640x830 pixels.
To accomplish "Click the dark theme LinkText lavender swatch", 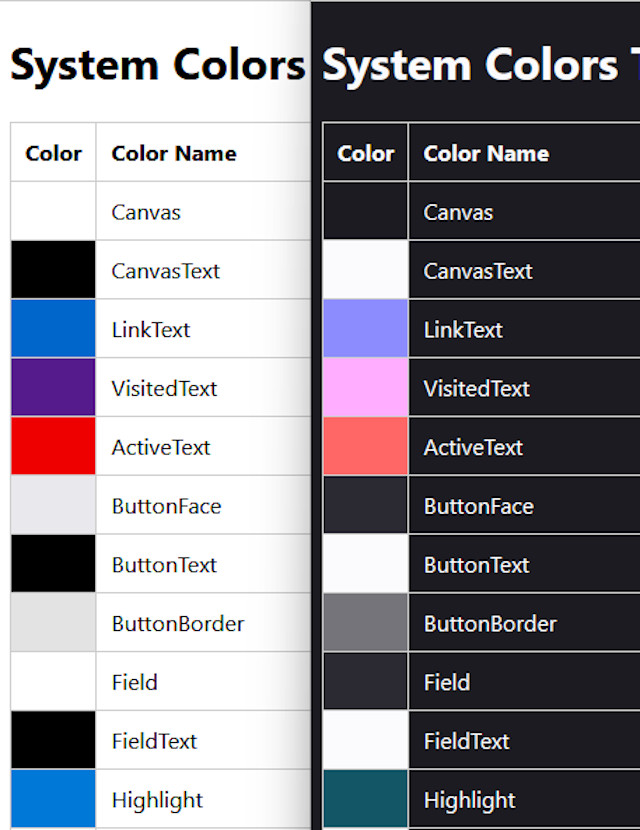I will pos(366,328).
